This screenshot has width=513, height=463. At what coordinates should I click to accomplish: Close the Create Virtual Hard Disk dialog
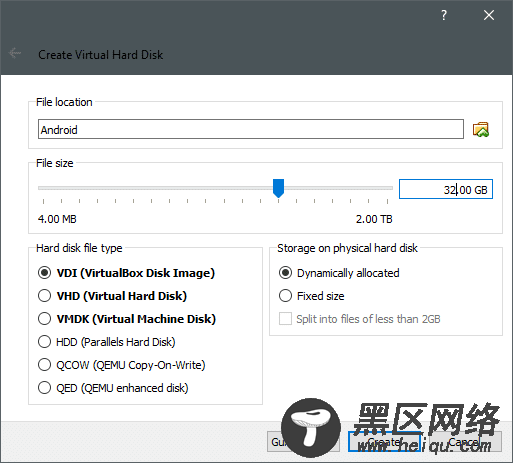pos(489,15)
